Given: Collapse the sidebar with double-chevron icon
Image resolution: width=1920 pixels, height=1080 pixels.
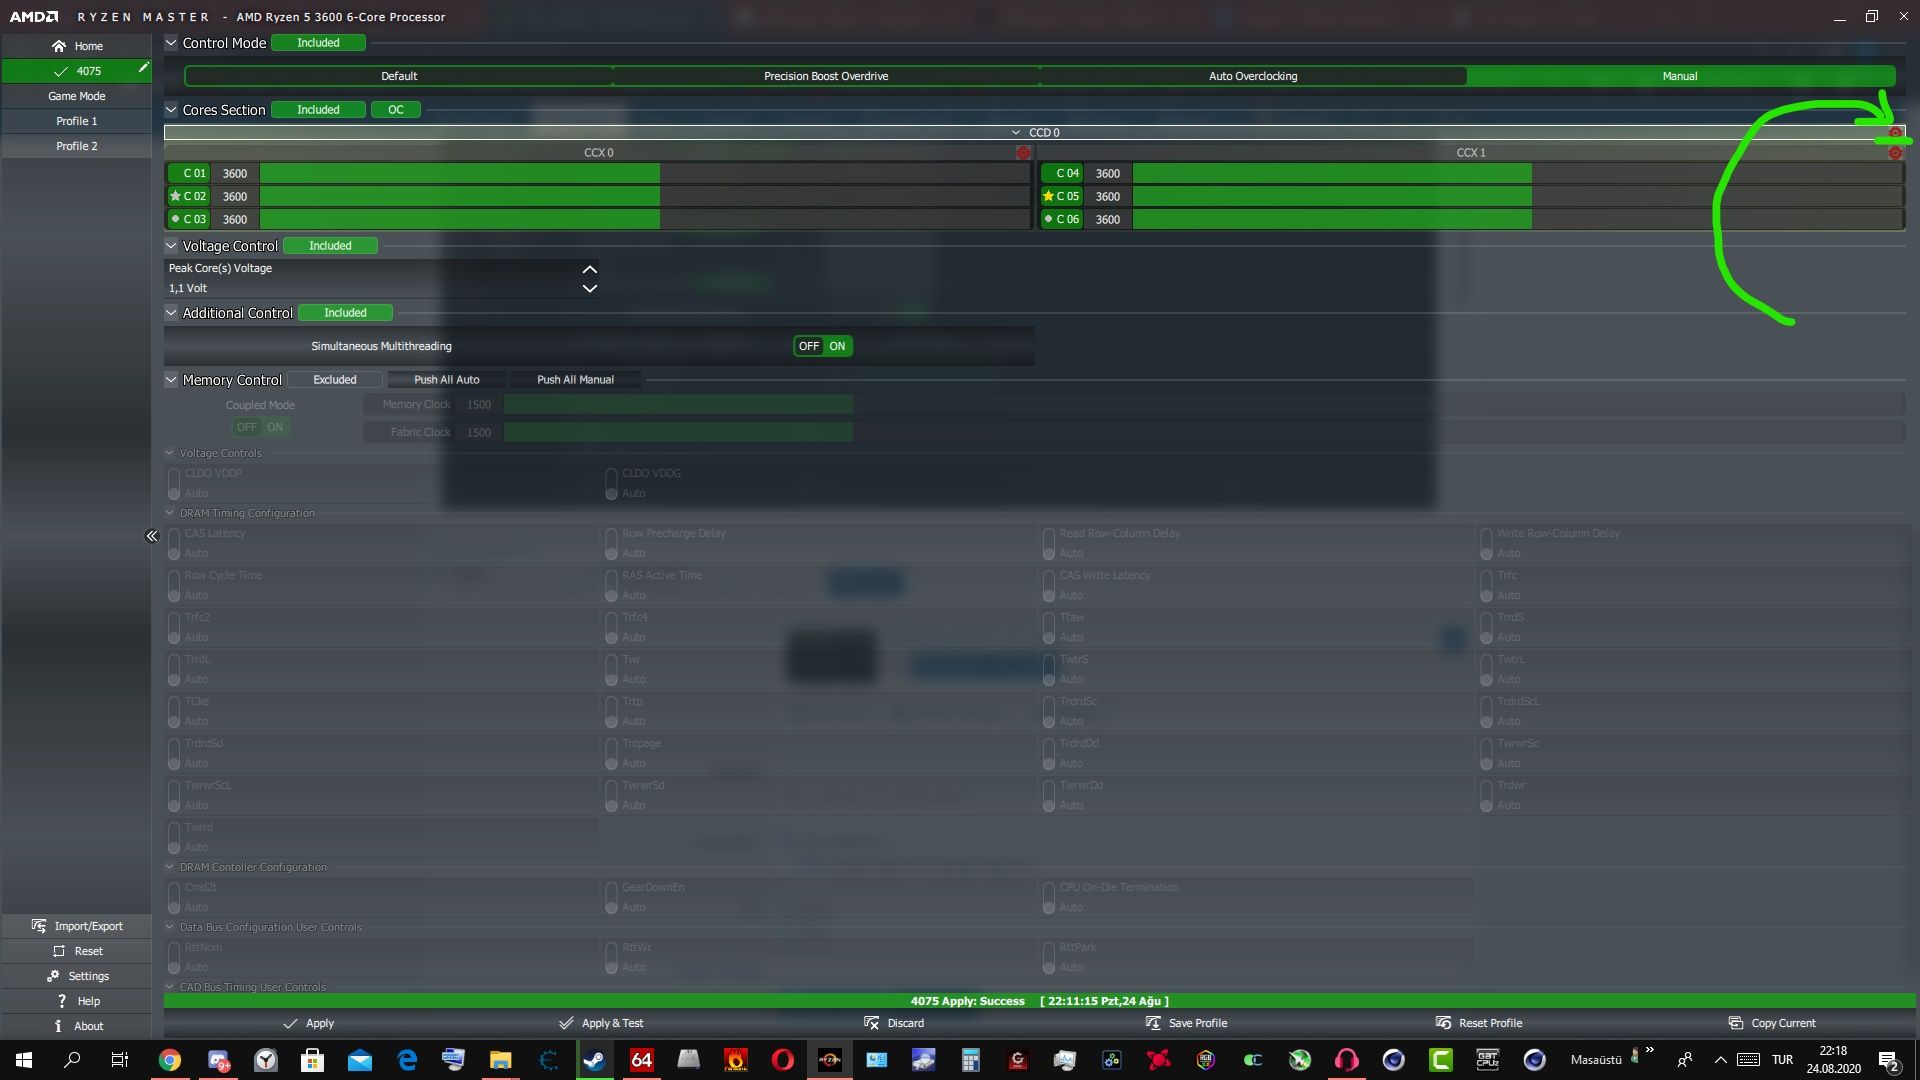Looking at the screenshot, I should click(x=152, y=536).
